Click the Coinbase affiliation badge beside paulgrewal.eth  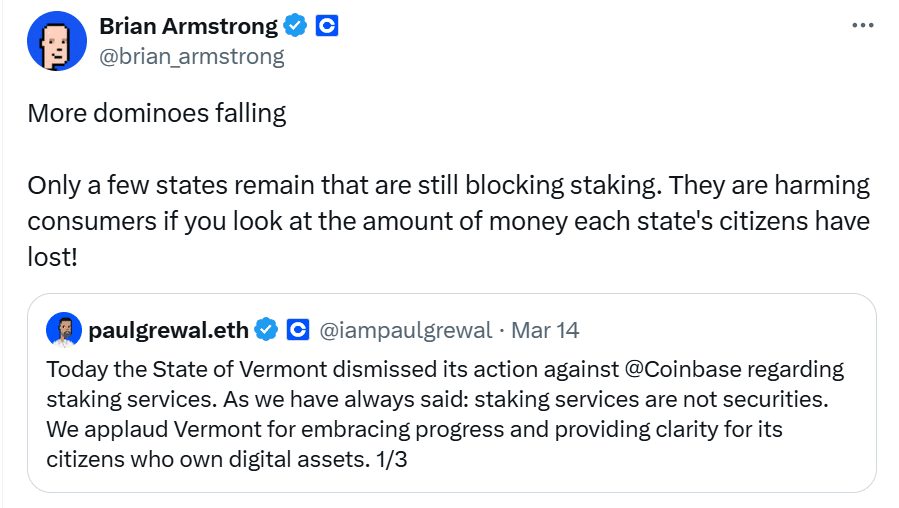pos(297,329)
